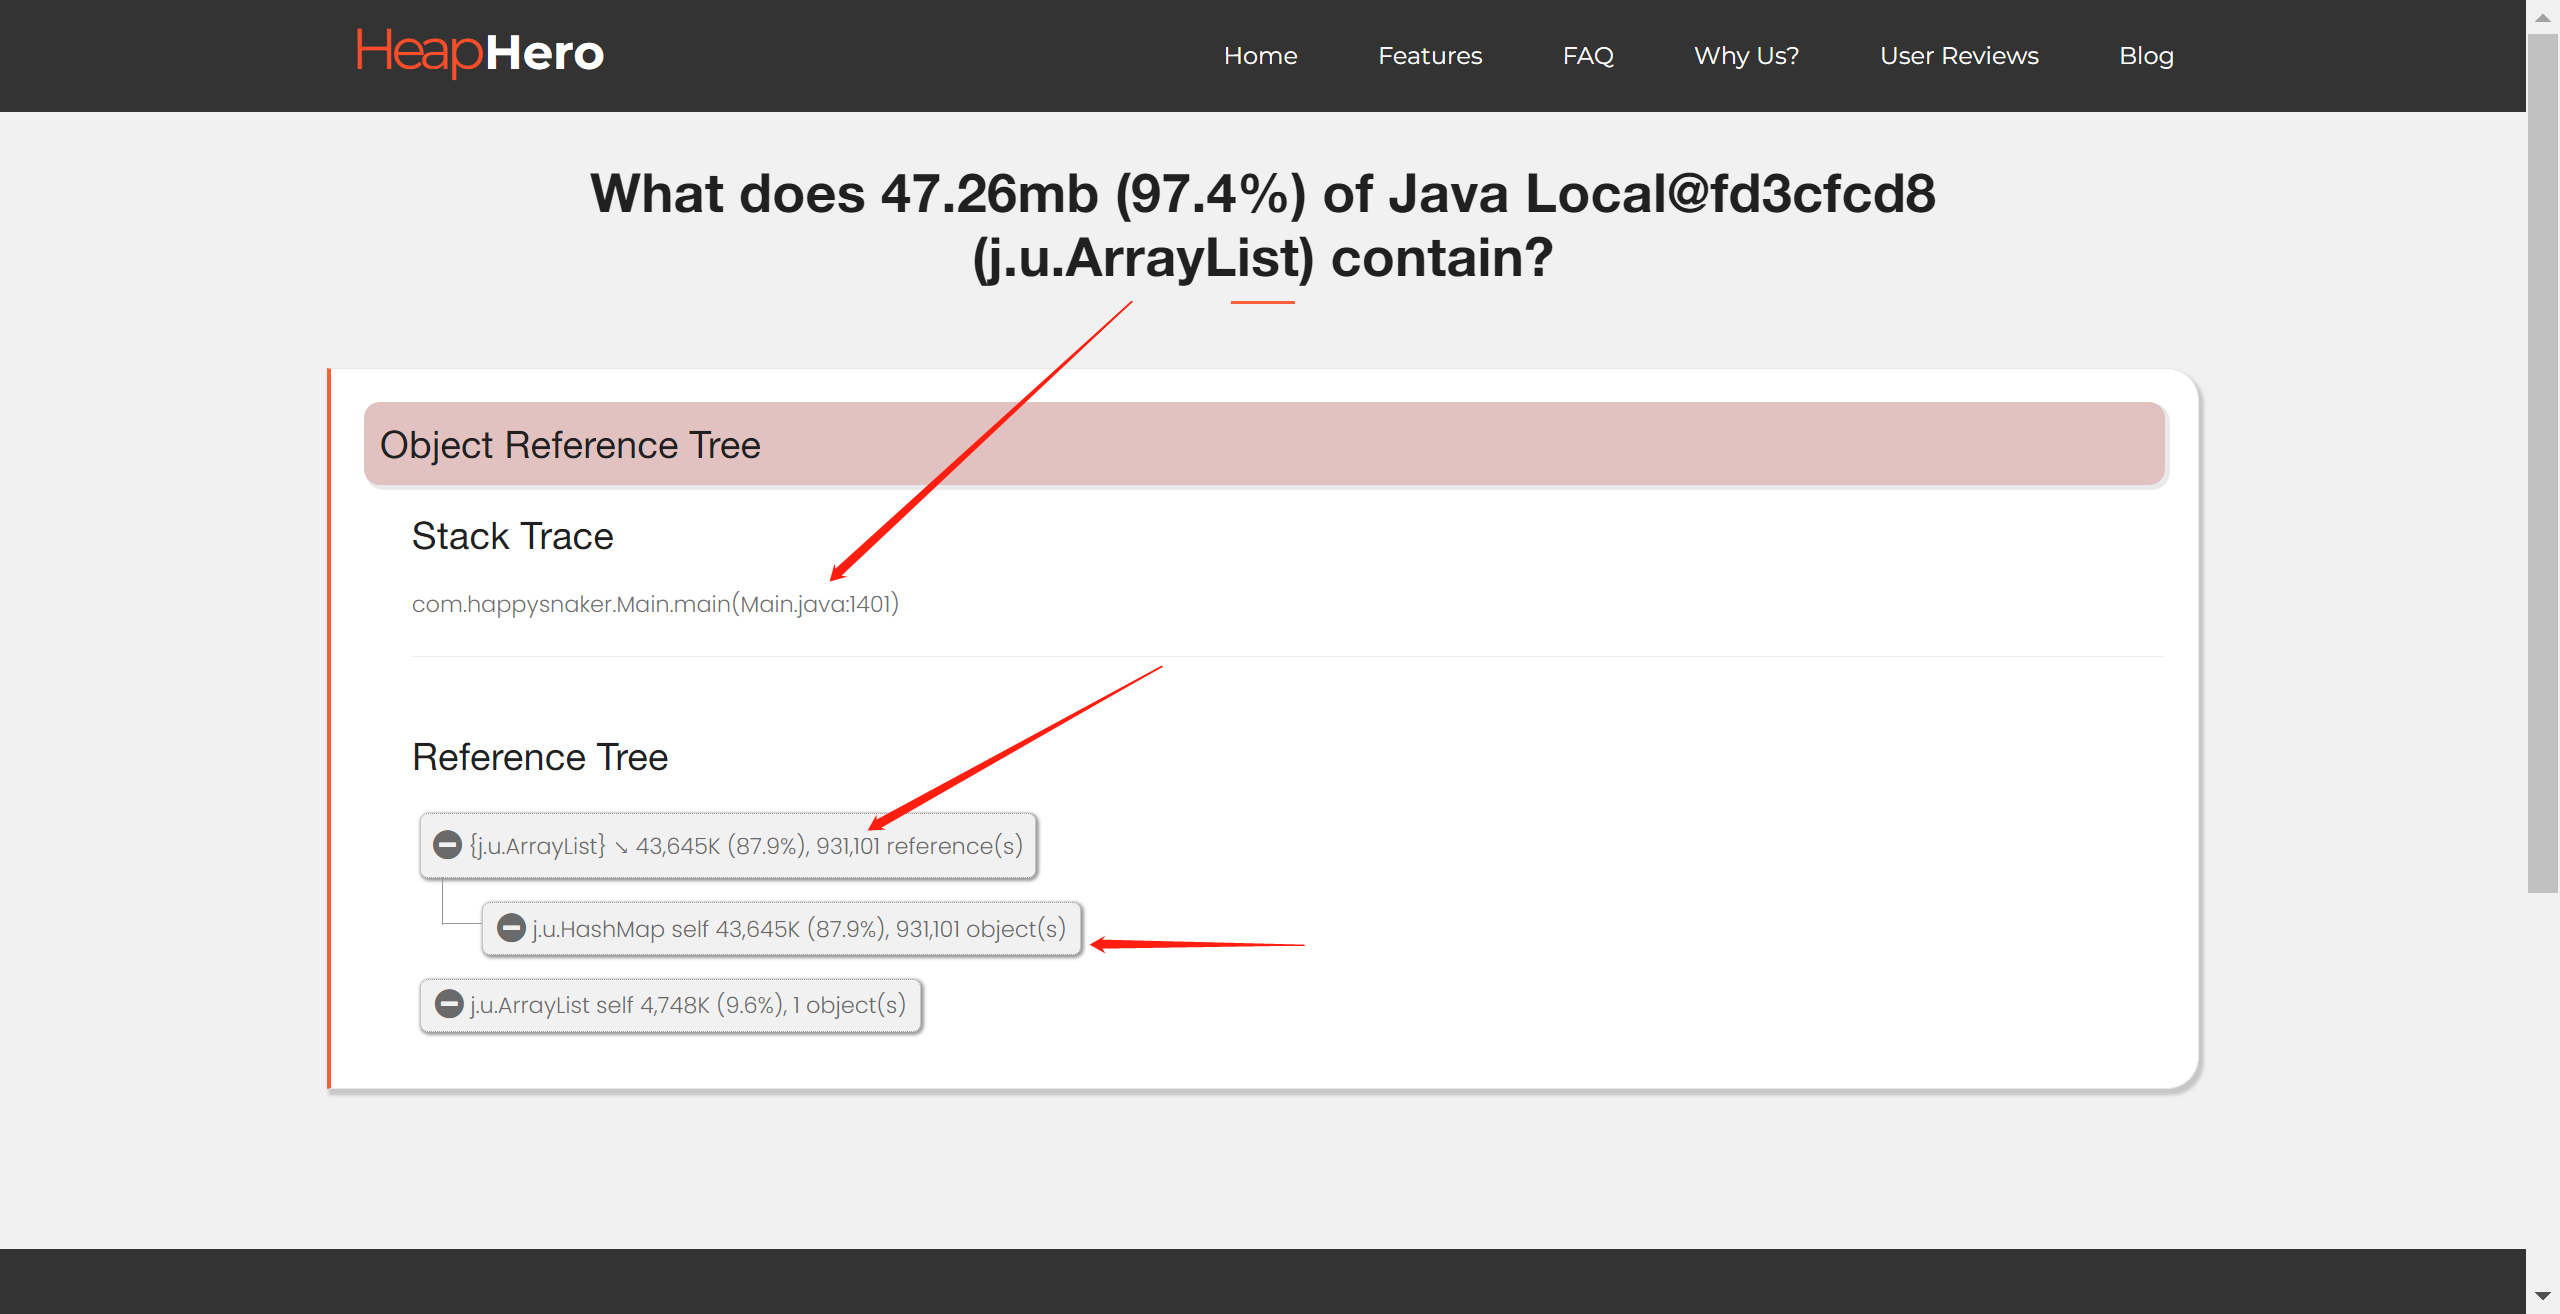The width and height of the screenshot is (2560, 1314).
Task: Open the Home menu item
Action: tap(1260, 56)
